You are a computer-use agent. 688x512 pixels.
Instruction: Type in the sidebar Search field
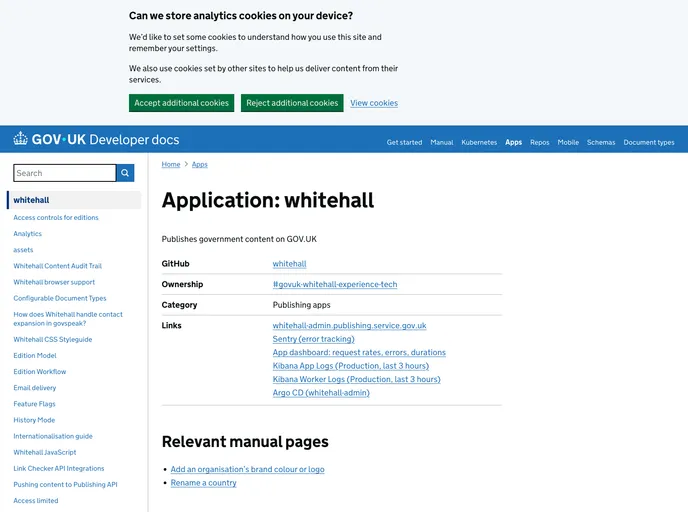[x=64, y=173]
